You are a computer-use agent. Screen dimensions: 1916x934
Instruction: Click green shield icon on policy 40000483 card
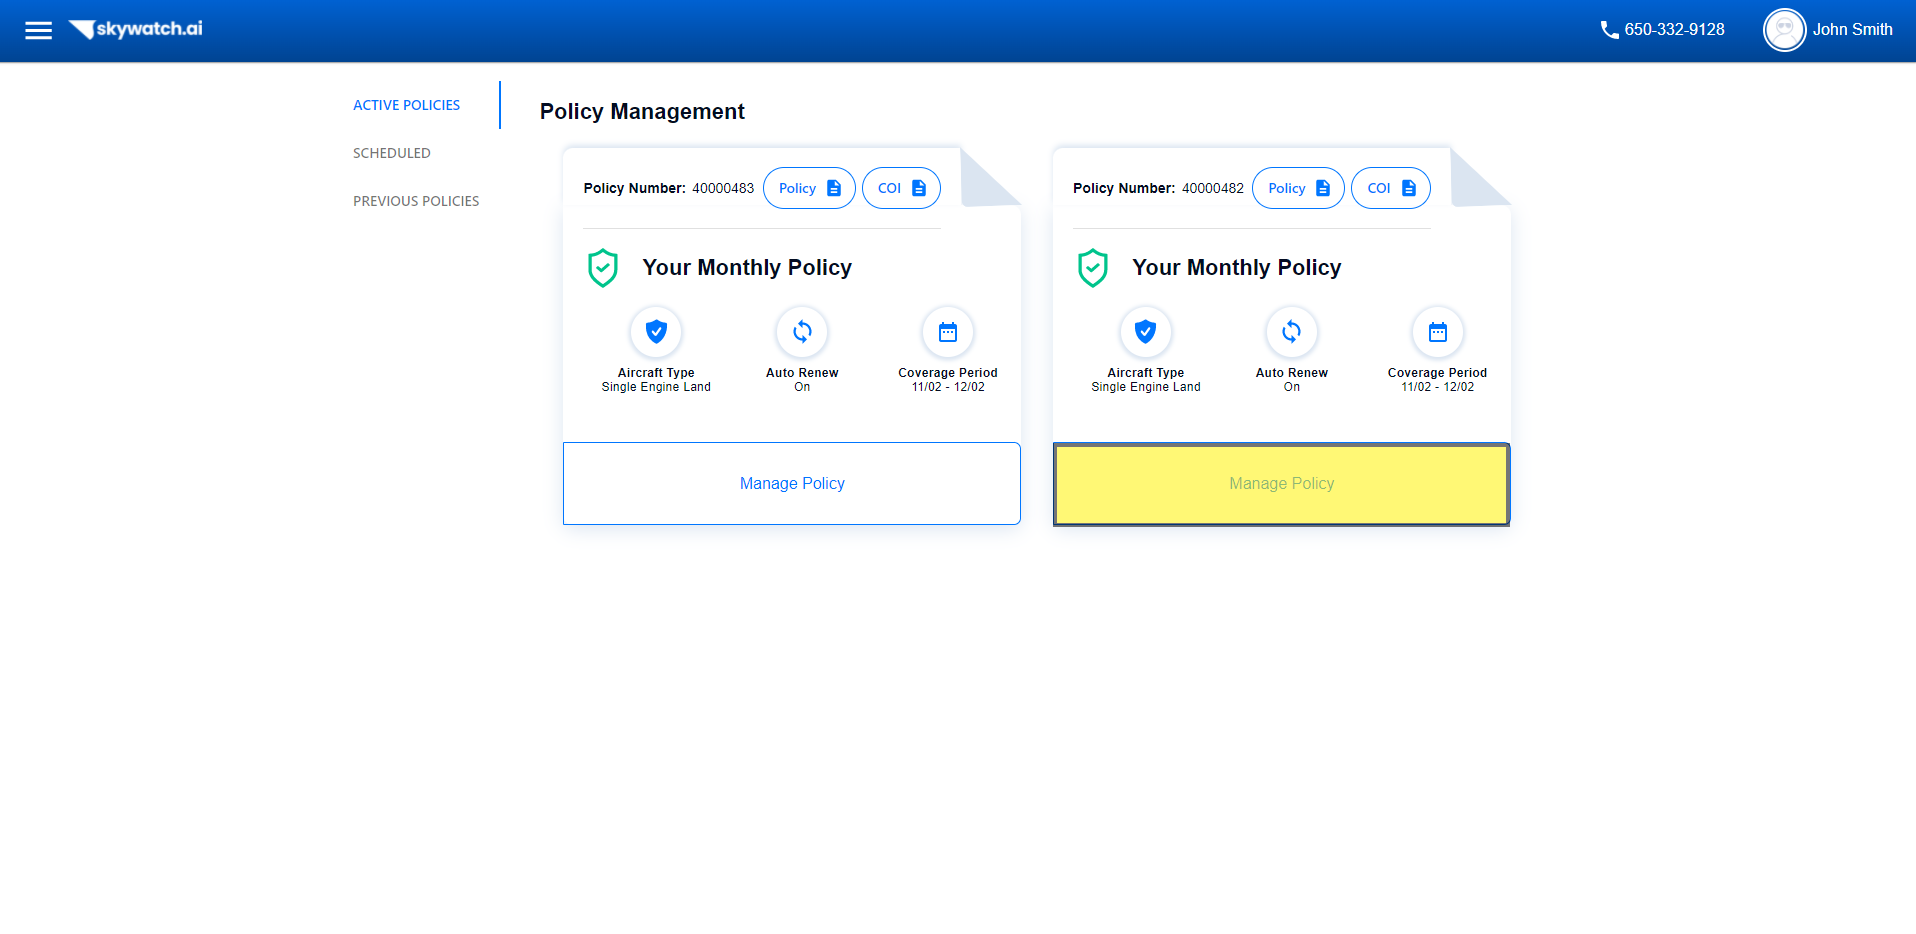coord(603,268)
